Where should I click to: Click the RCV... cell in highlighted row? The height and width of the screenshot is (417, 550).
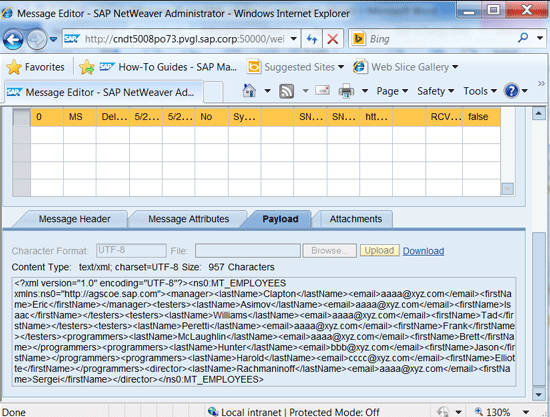click(444, 117)
